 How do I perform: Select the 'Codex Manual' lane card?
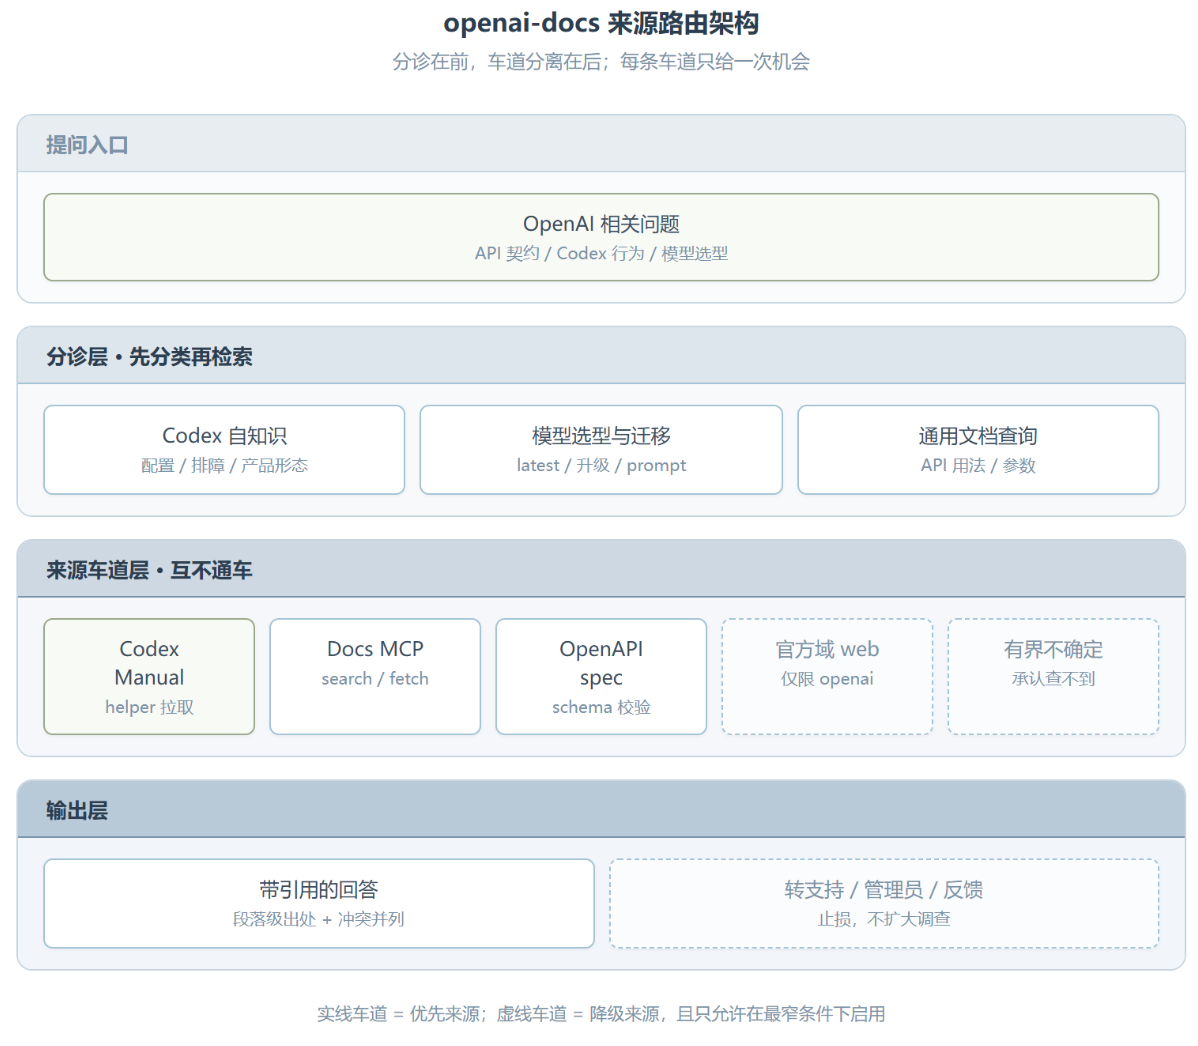(149, 677)
